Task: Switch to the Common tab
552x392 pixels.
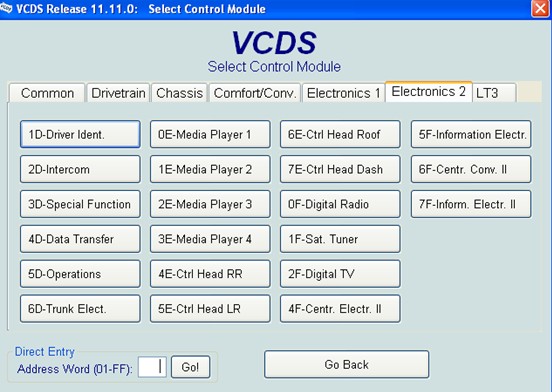Action: click(47, 93)
